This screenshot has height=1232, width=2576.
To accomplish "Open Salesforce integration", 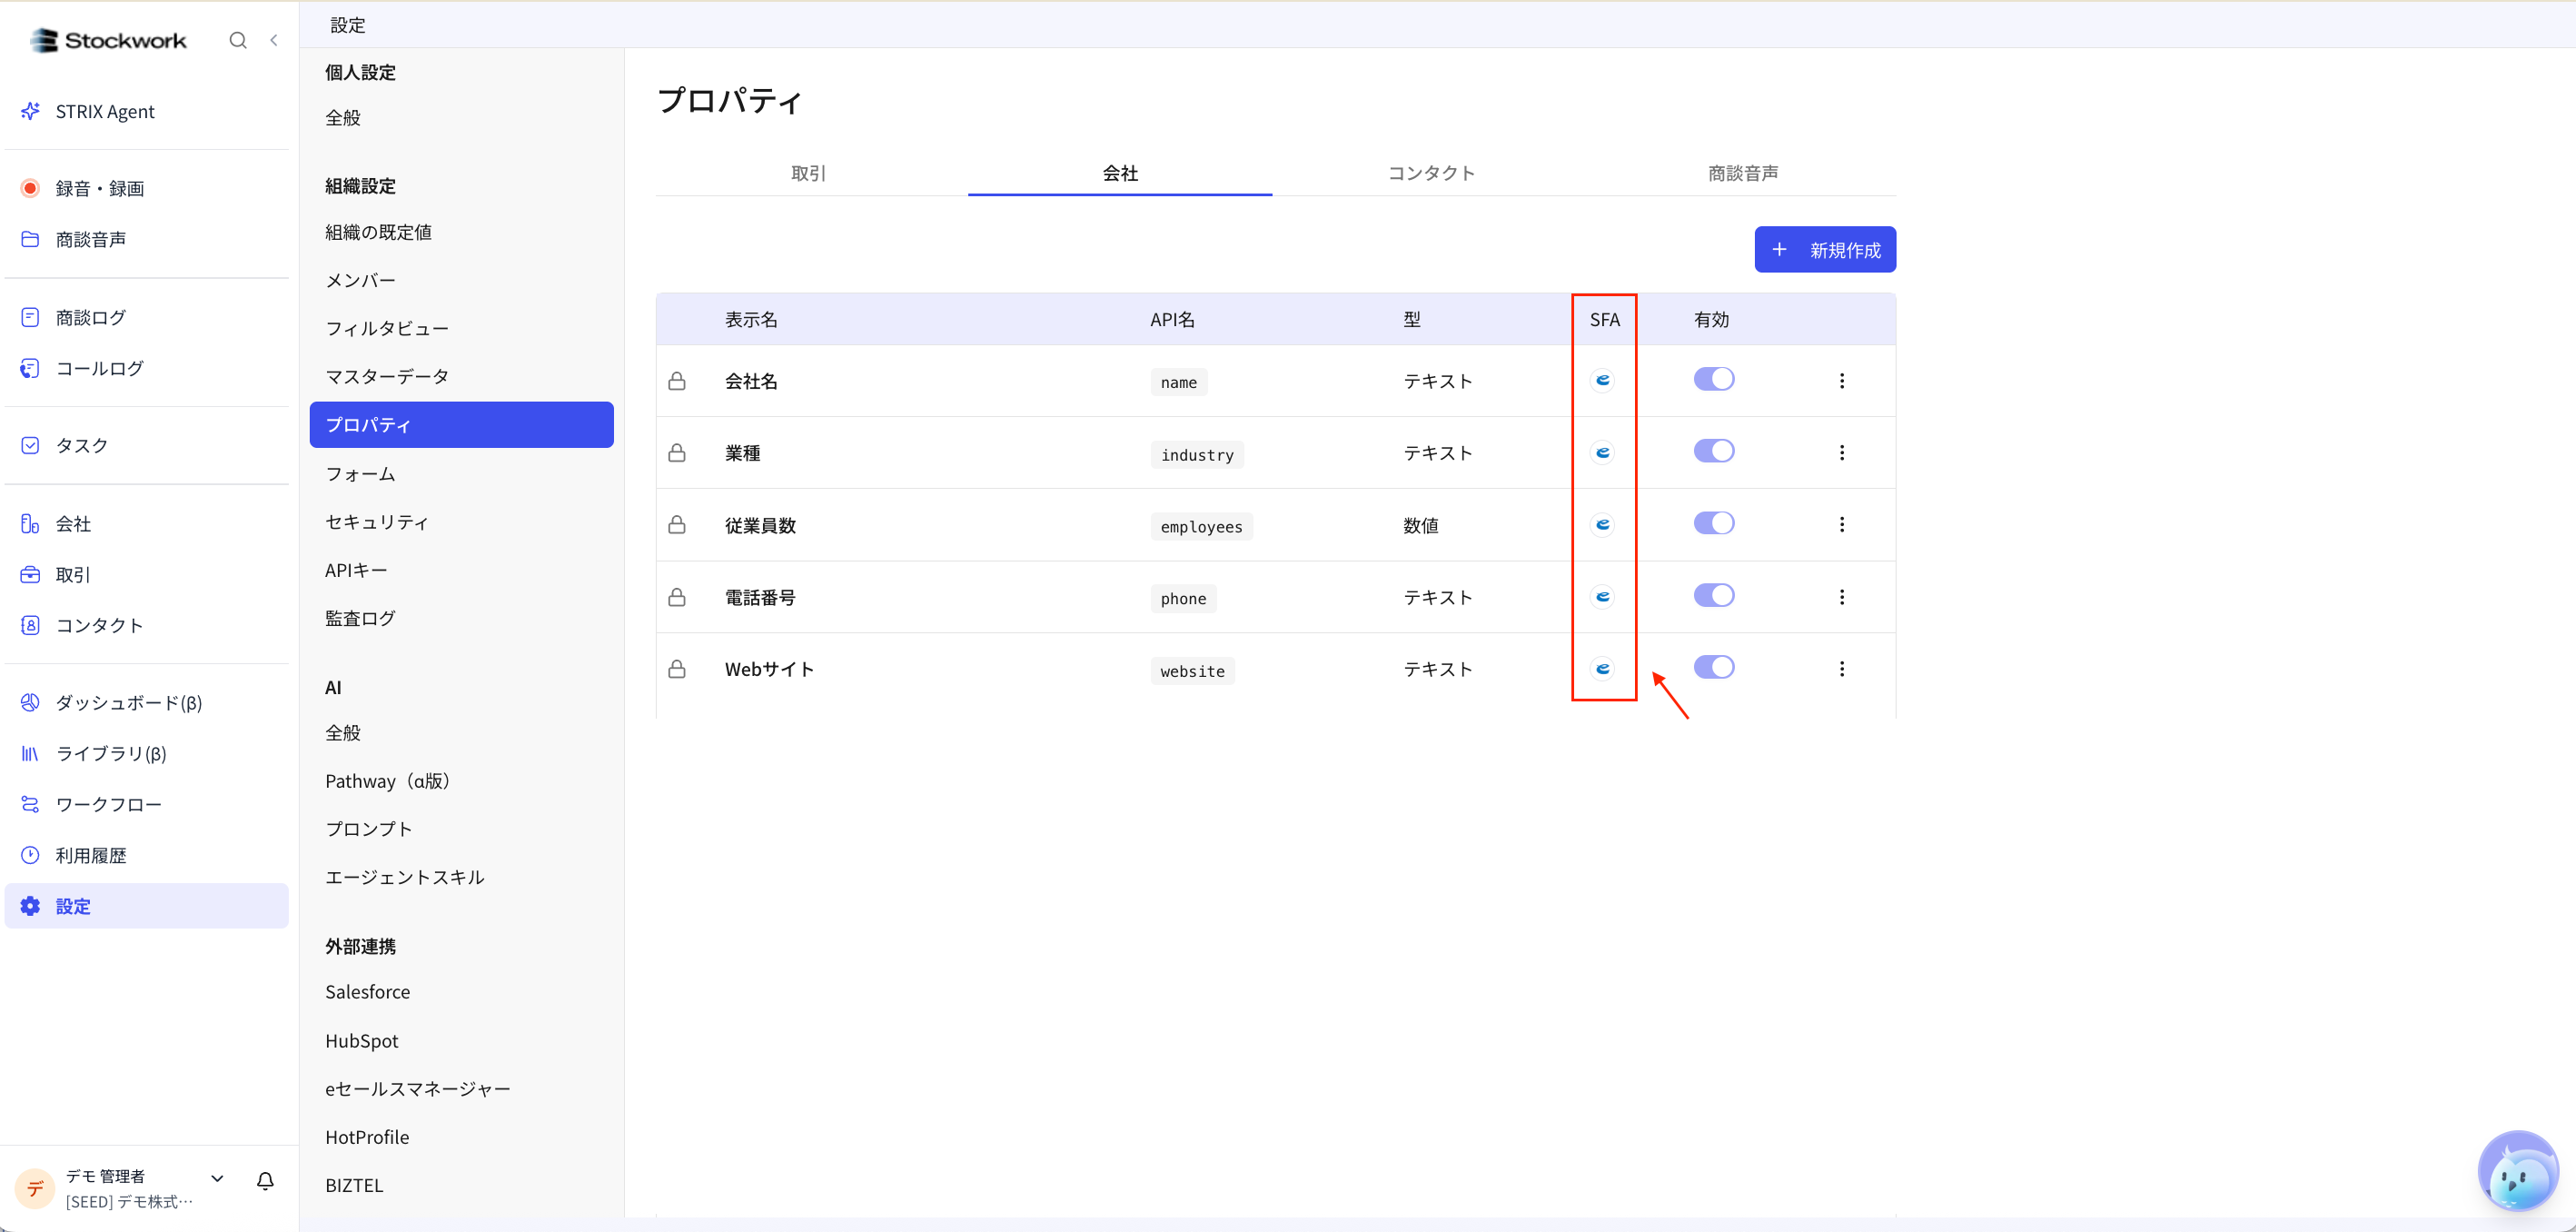I will coord(462,992).
